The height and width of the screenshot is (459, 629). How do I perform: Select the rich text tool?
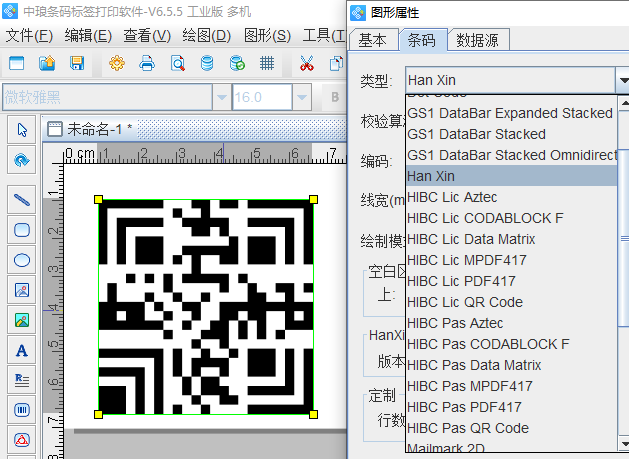(x=22, y=380)
